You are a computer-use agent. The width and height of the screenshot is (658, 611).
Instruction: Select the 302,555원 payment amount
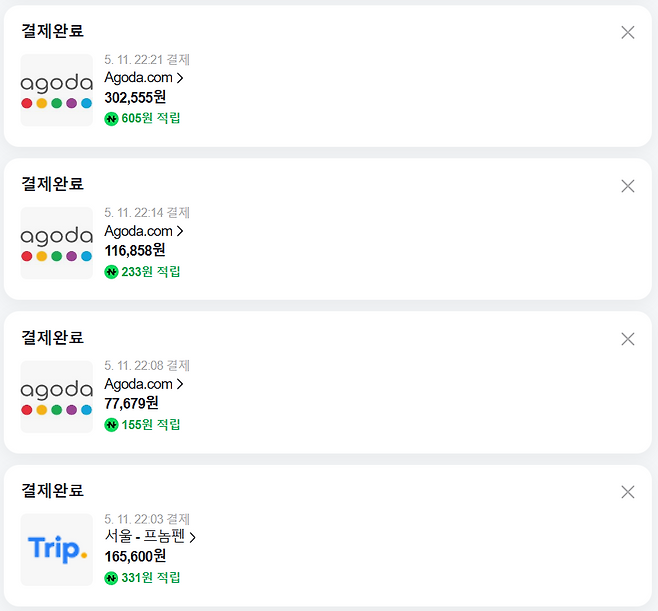(x=135, y=97)
